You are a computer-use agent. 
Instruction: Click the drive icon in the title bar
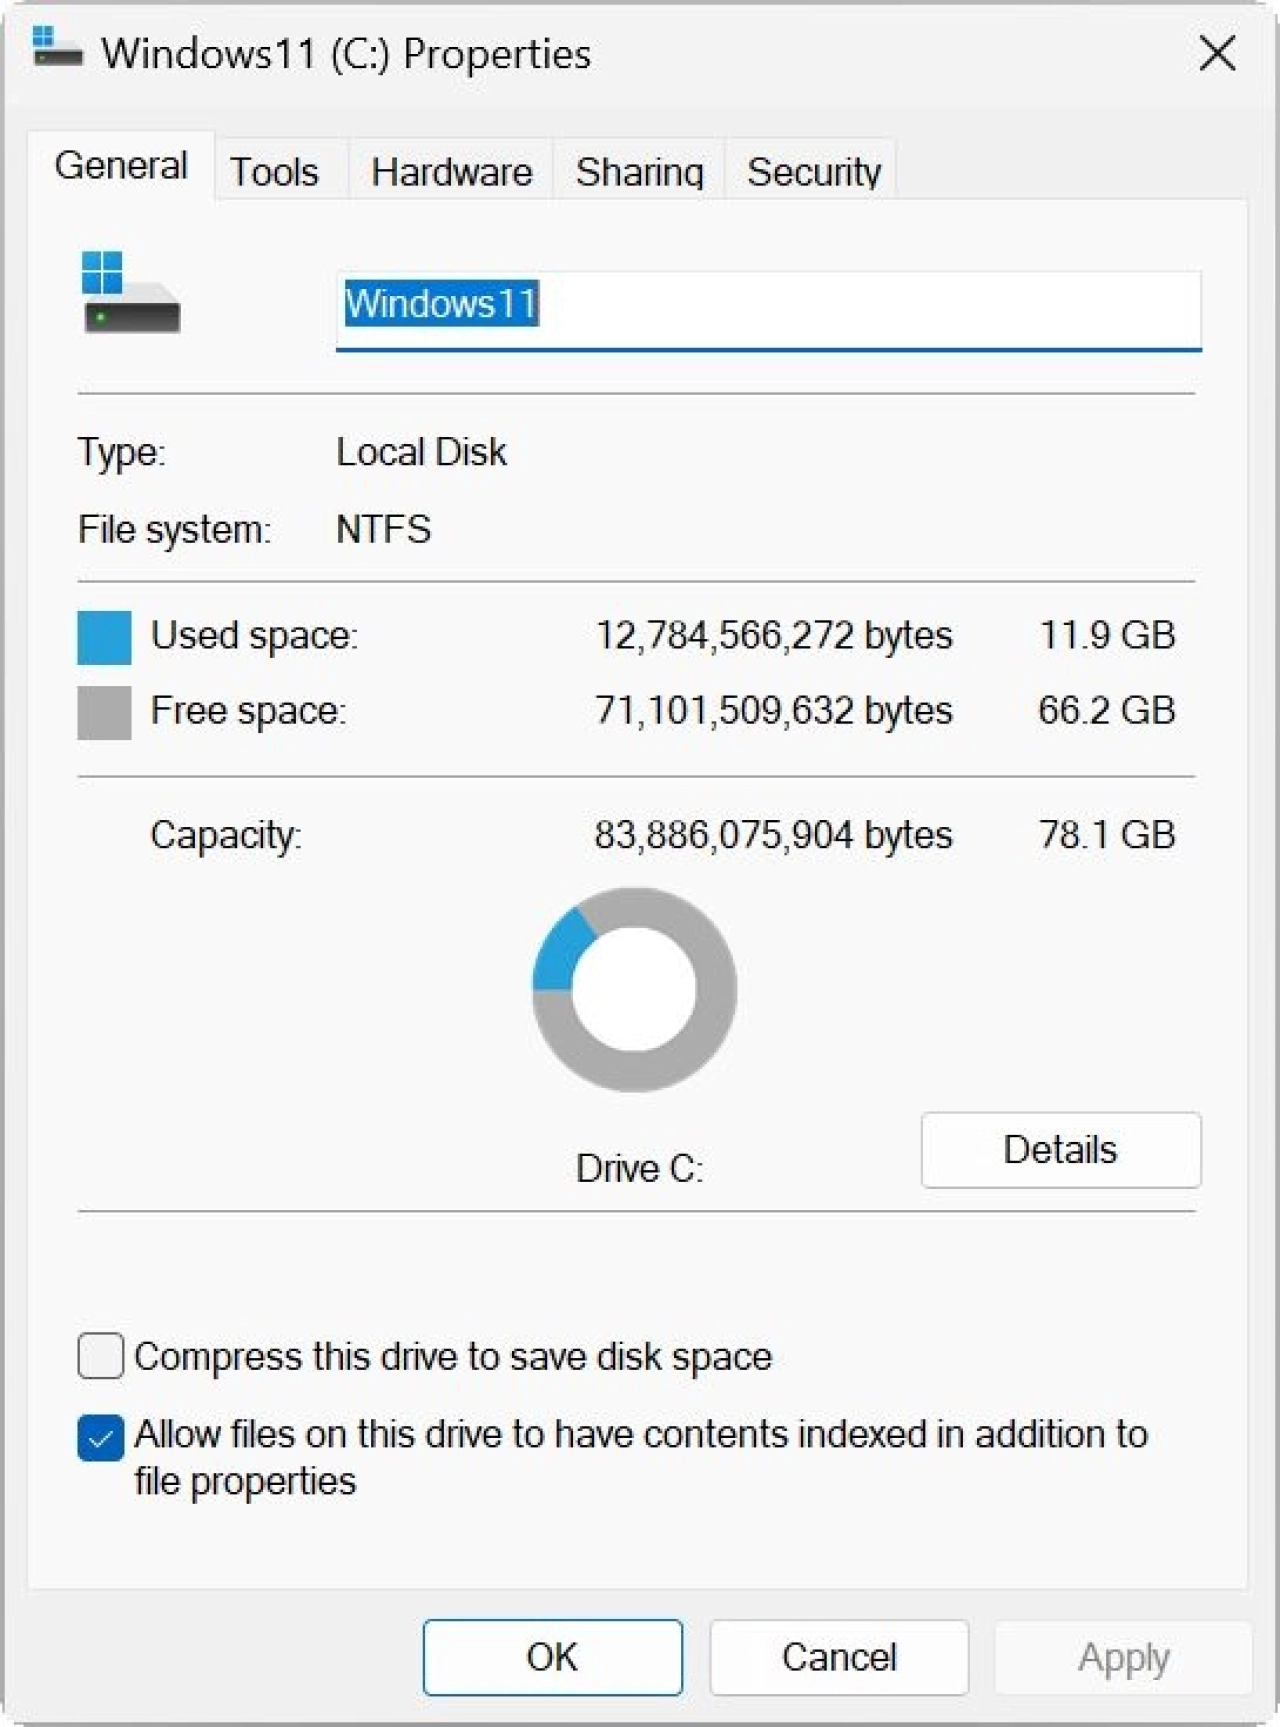pyautogui.click(x=57, y=47)
